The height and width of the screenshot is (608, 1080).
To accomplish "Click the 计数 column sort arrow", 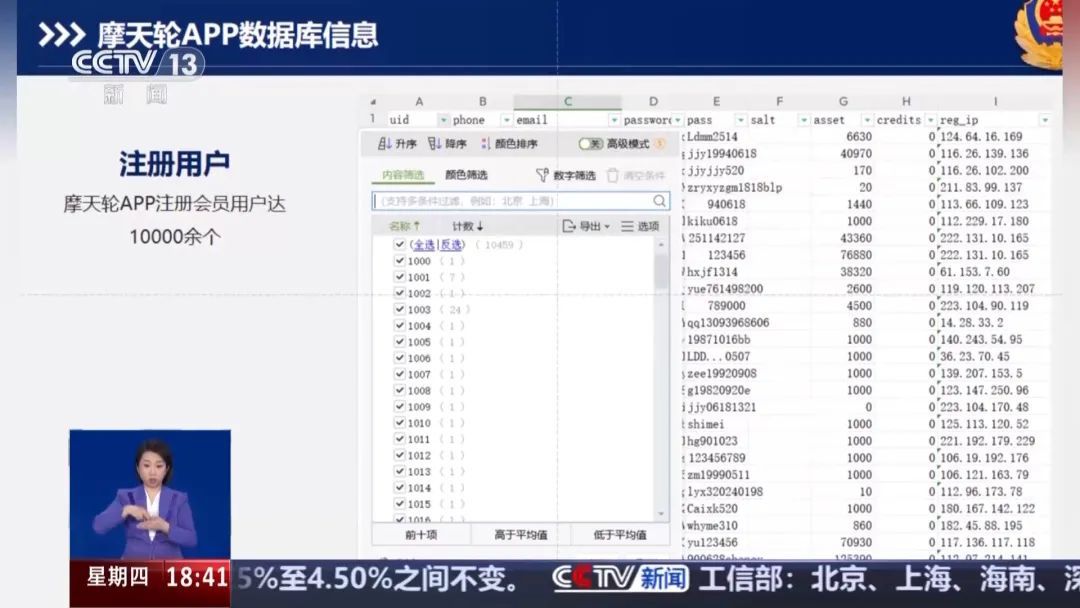I will click(x=480, y=225).
